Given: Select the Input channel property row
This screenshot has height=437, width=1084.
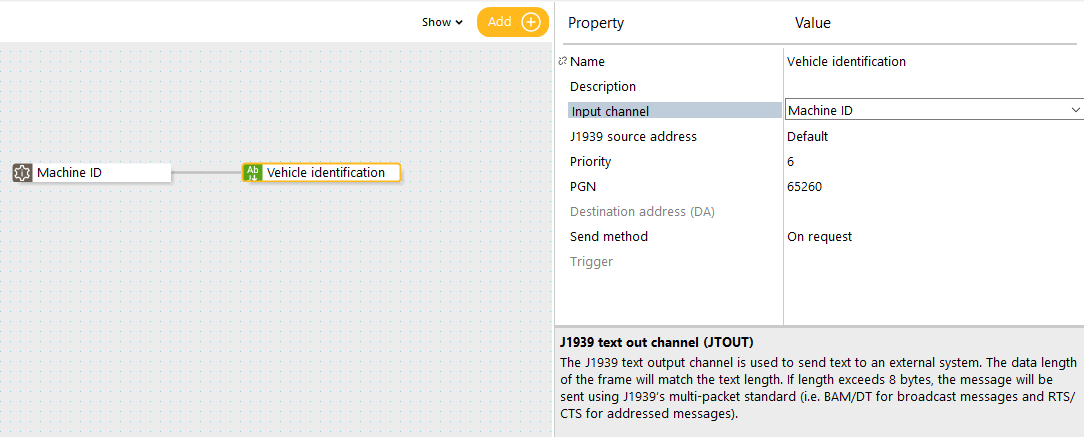Looking at the screenshot, I should (x=675, y=111).
